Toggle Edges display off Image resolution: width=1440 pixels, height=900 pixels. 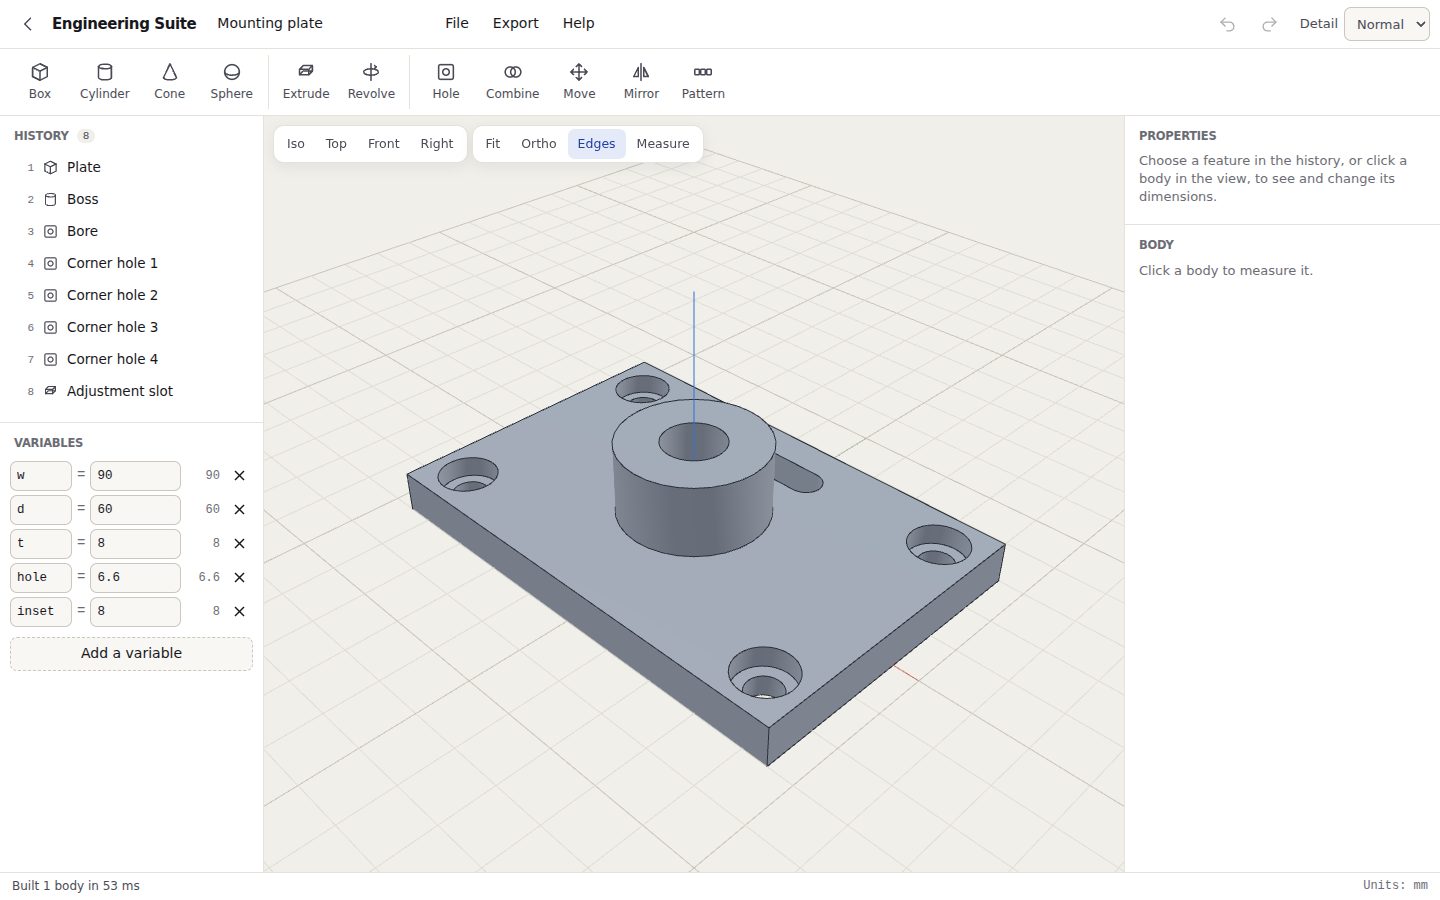(x=597, y=144)
